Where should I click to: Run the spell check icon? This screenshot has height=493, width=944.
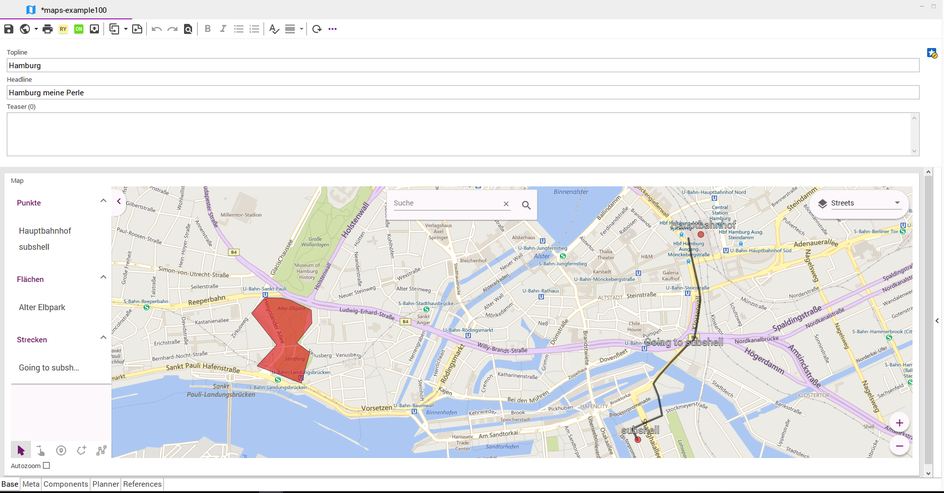[x=274, y=29]
